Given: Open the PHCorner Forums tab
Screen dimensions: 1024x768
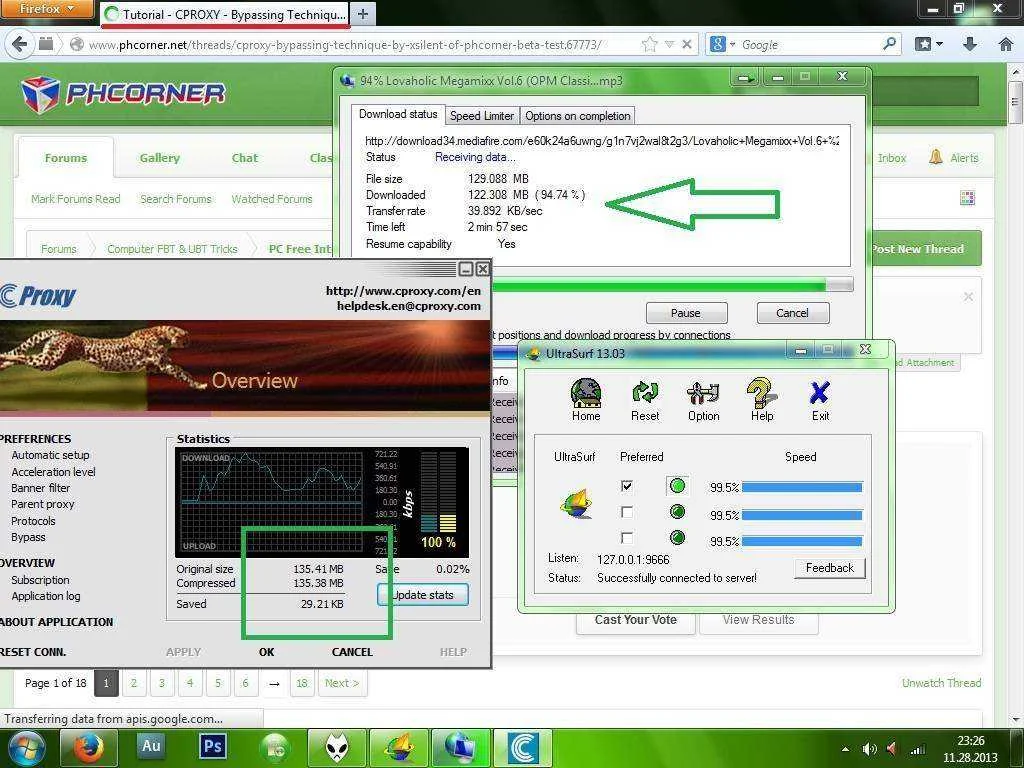Looking at the screenshot, I should click(65, 157).
